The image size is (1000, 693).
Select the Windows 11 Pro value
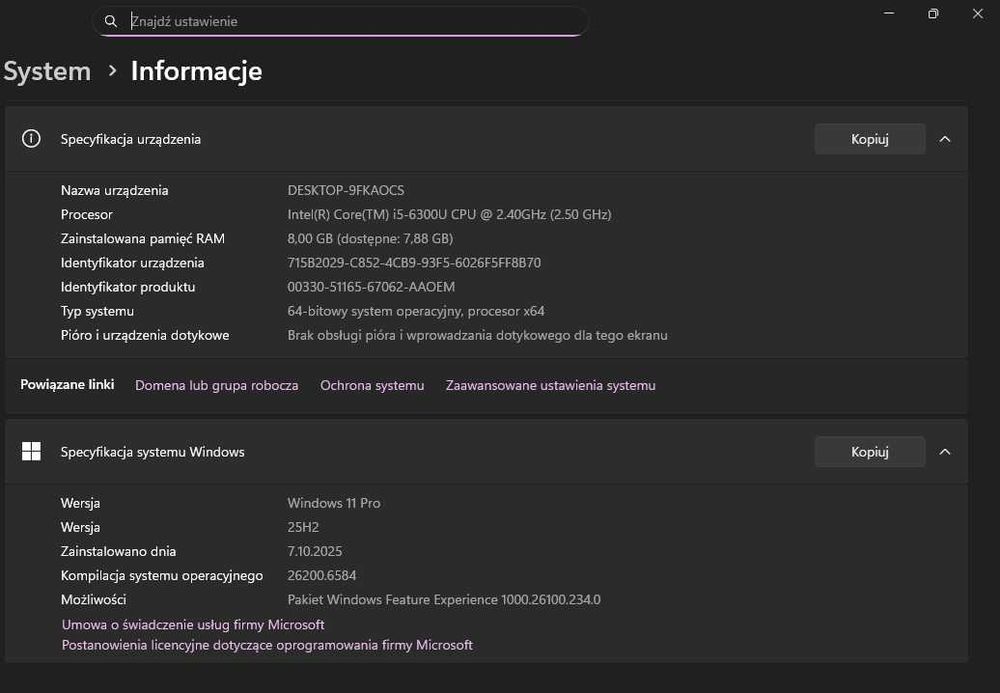click(x=334, y=503)
